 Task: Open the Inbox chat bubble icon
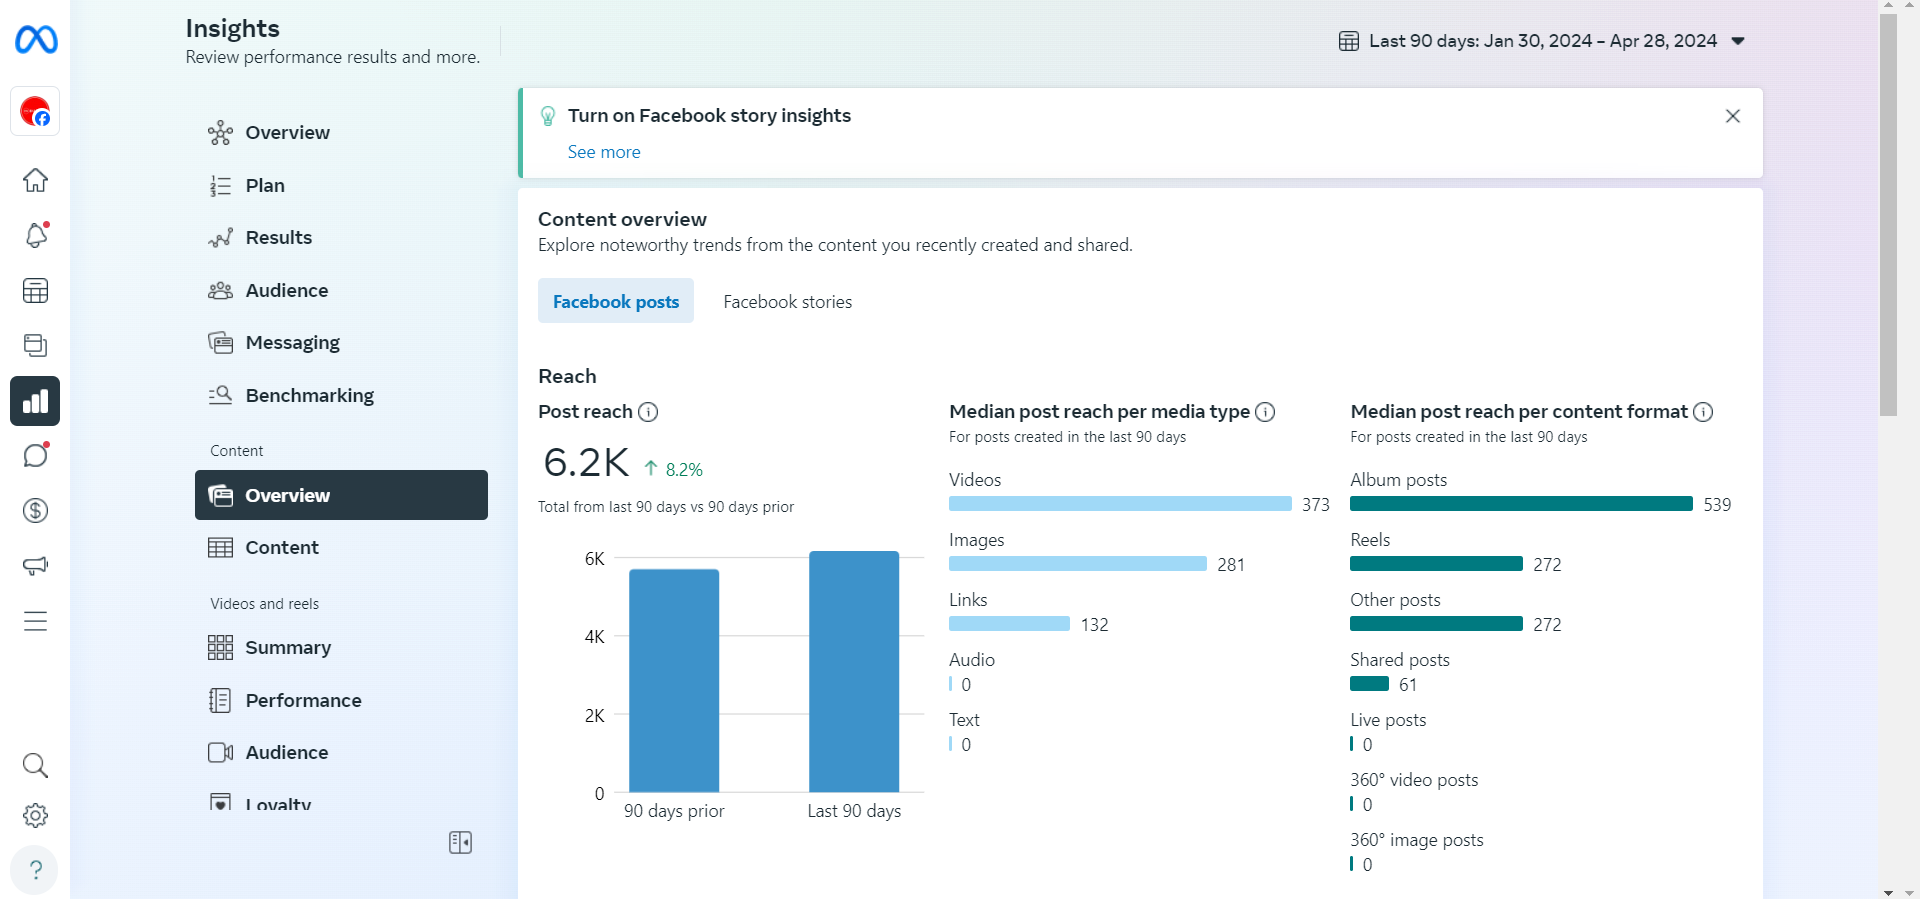(x=35, y=456)
